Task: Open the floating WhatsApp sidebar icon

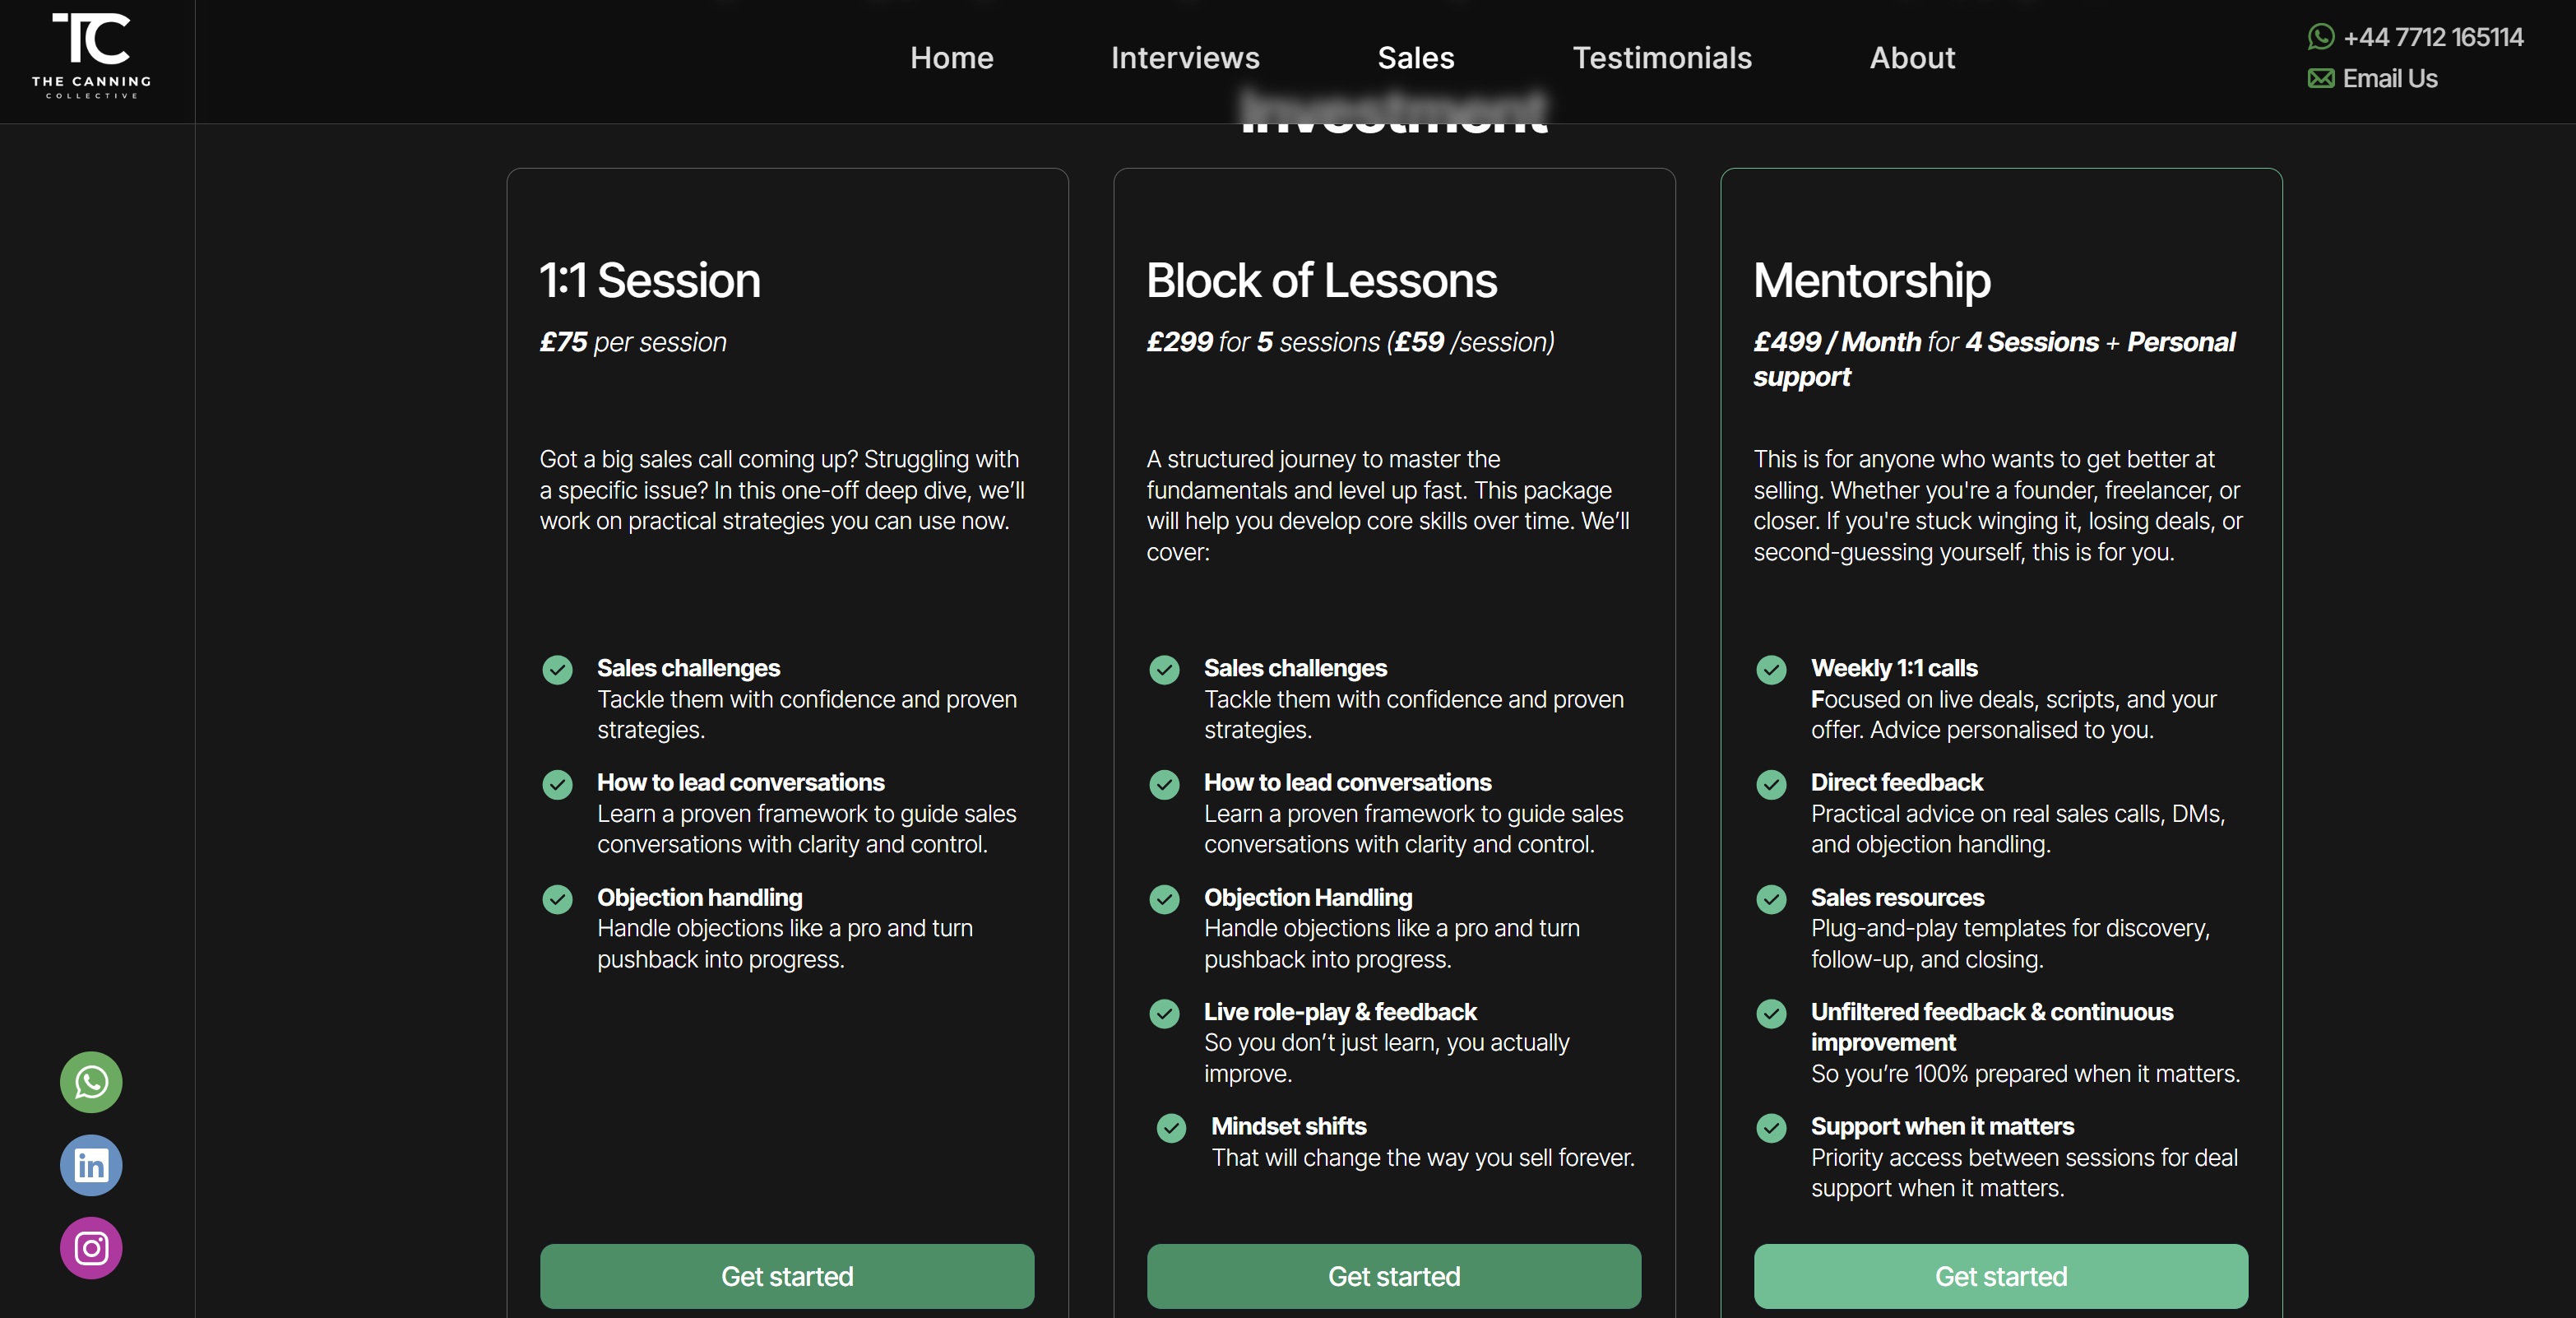Action: 91,1082
